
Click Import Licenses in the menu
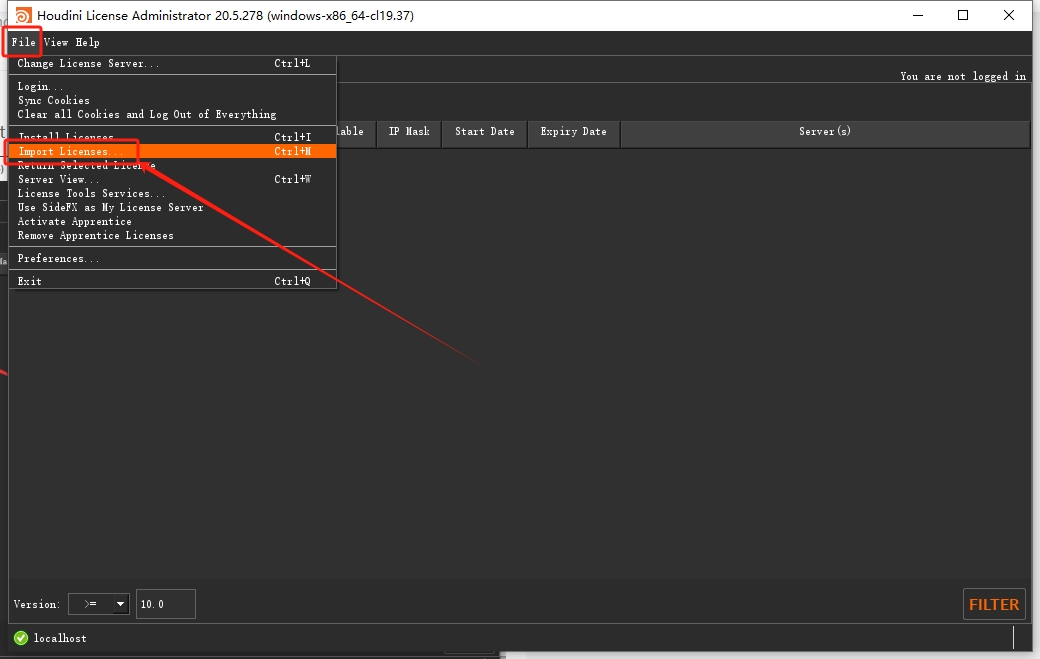[x=64, y=152]
